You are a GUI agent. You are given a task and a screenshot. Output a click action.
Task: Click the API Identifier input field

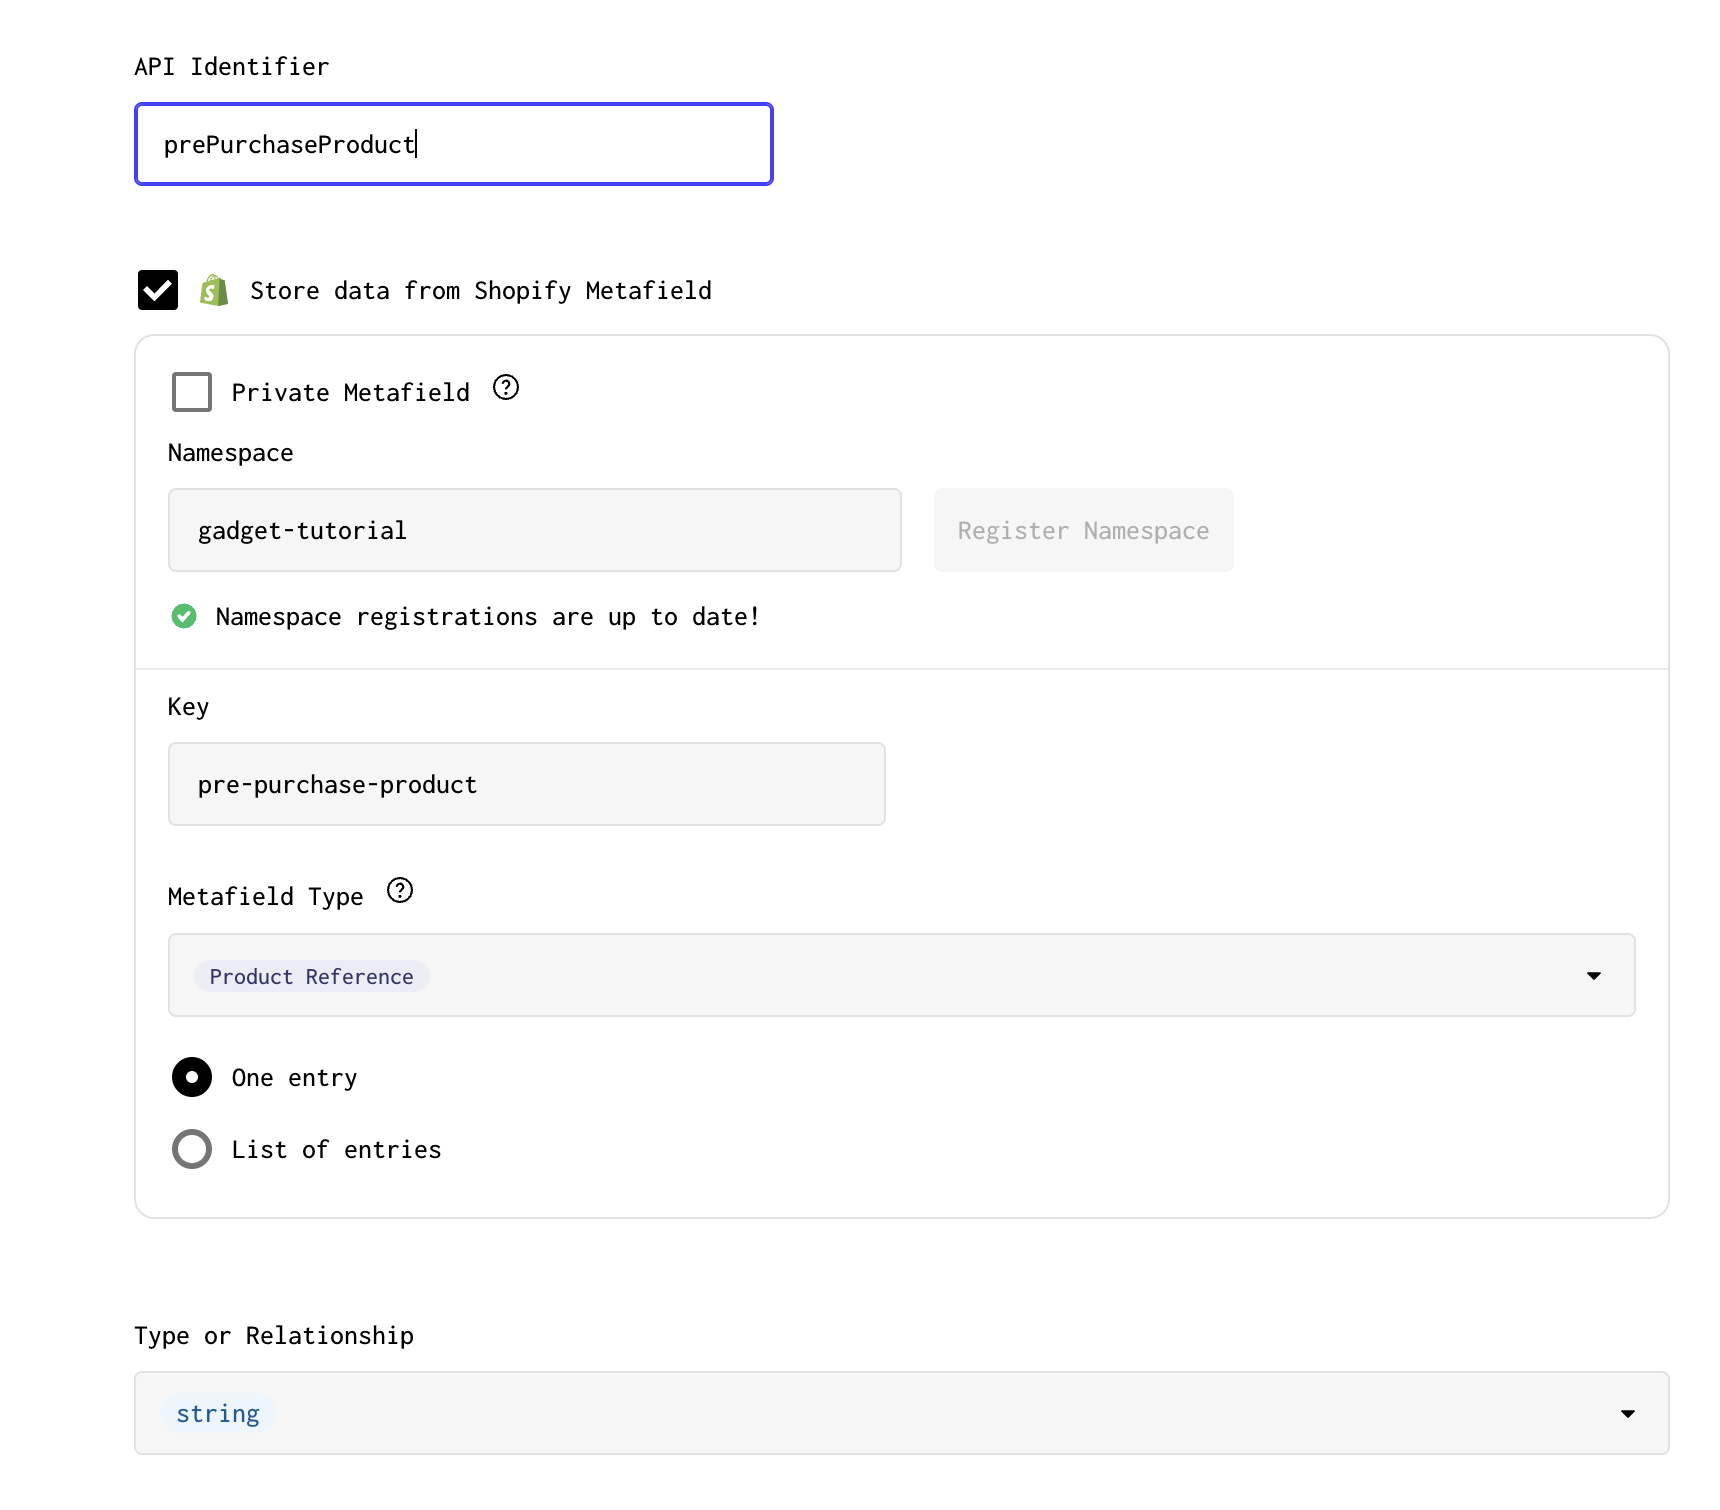coord(454,144)
